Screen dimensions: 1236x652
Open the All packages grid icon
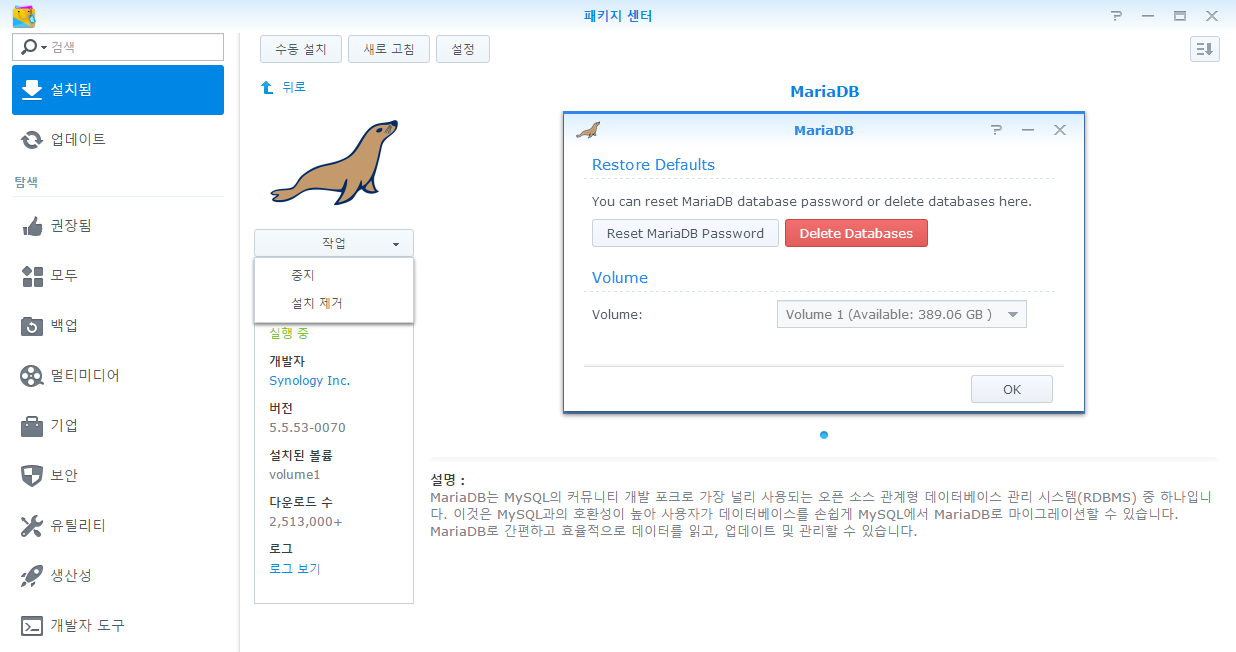pos(32,276)
